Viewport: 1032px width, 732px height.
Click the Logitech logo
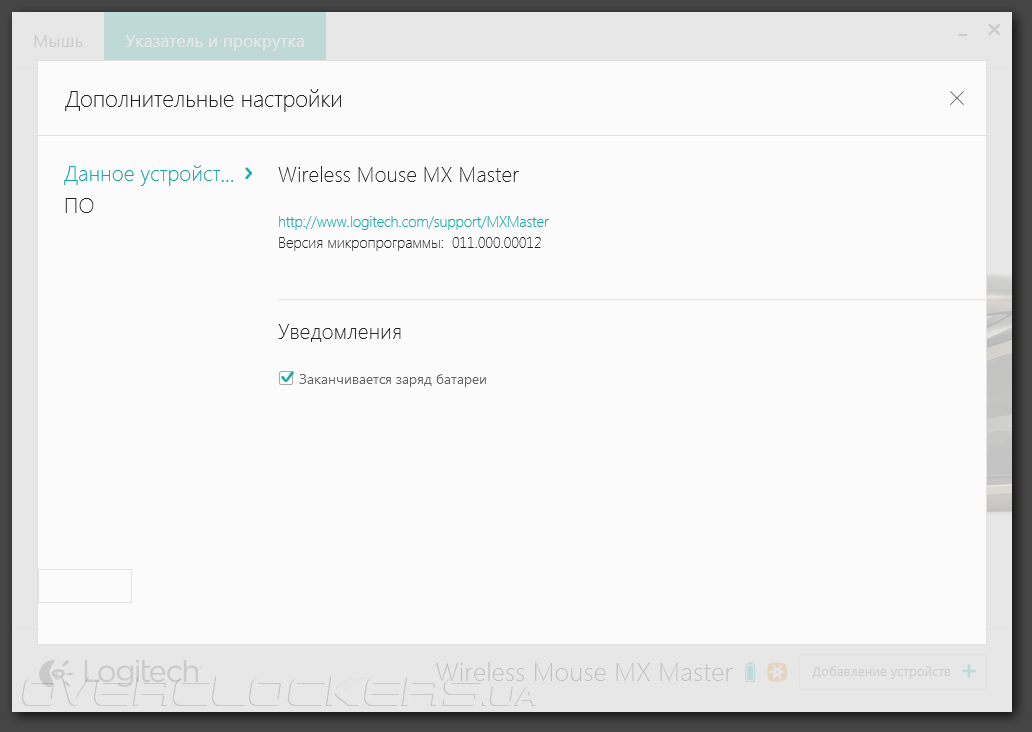click(118, 673)
